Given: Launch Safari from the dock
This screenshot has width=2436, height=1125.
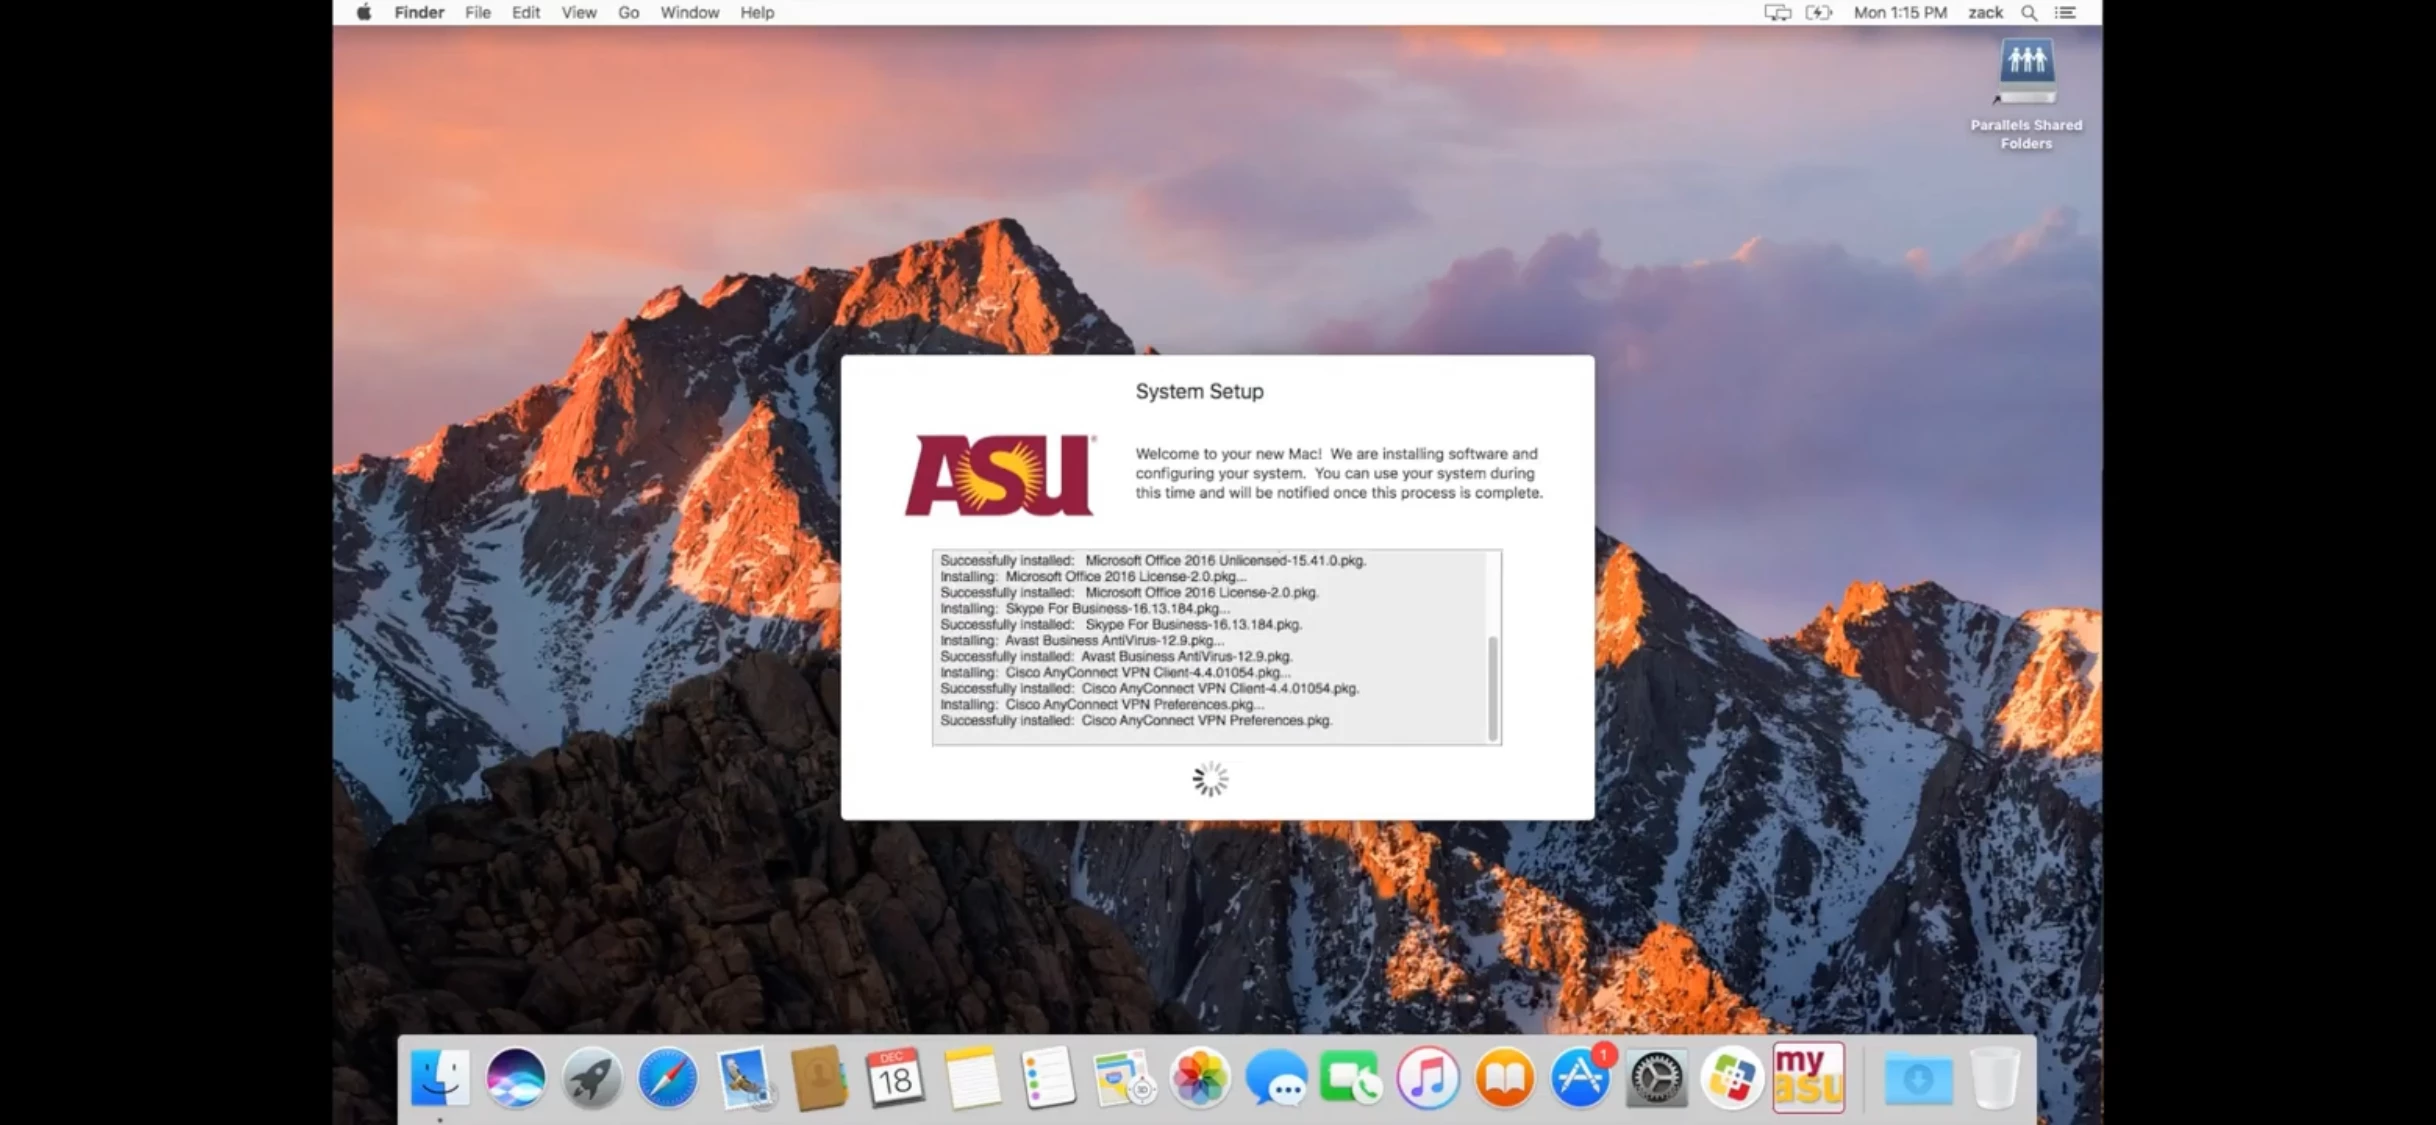Looking at the screenshot, I should click(667, 1078).
